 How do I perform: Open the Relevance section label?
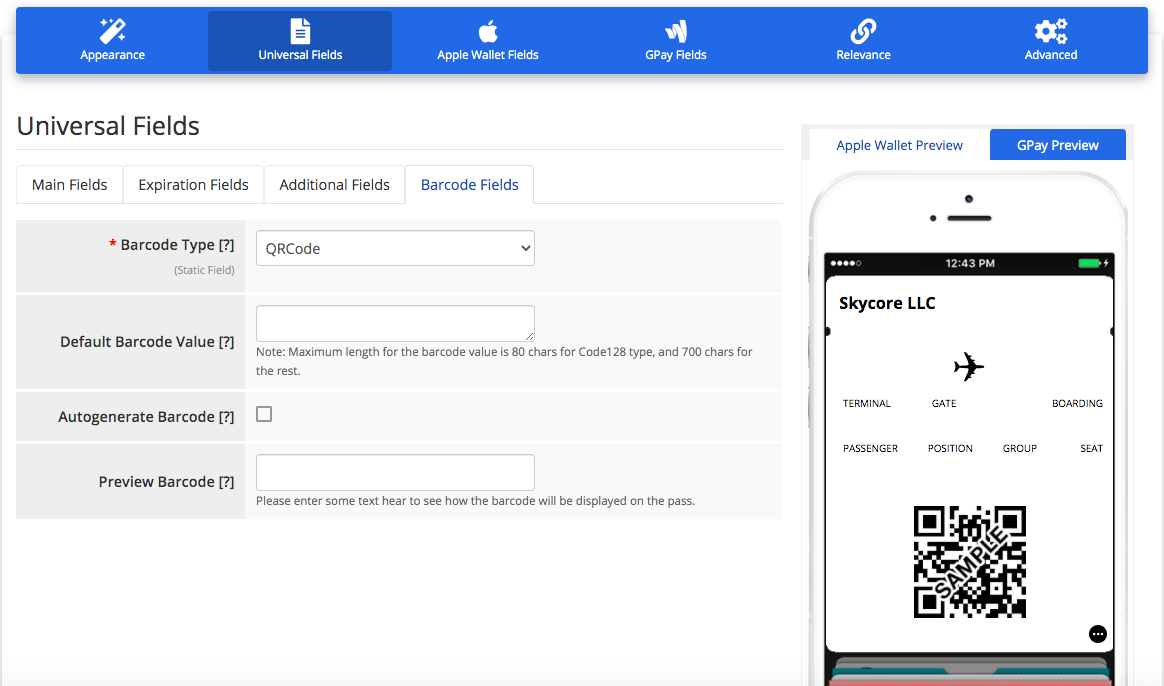click(x=863, y=55)
